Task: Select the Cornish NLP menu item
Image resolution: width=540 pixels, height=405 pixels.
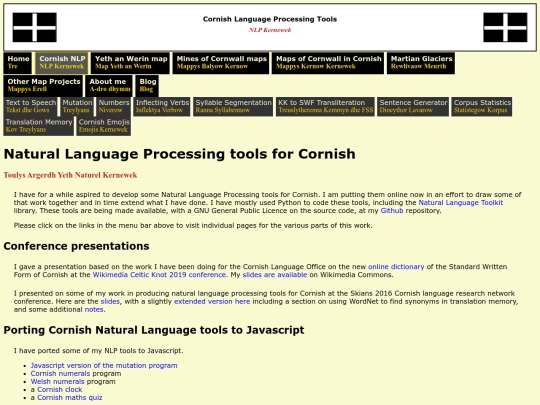Action: (62, 63)
